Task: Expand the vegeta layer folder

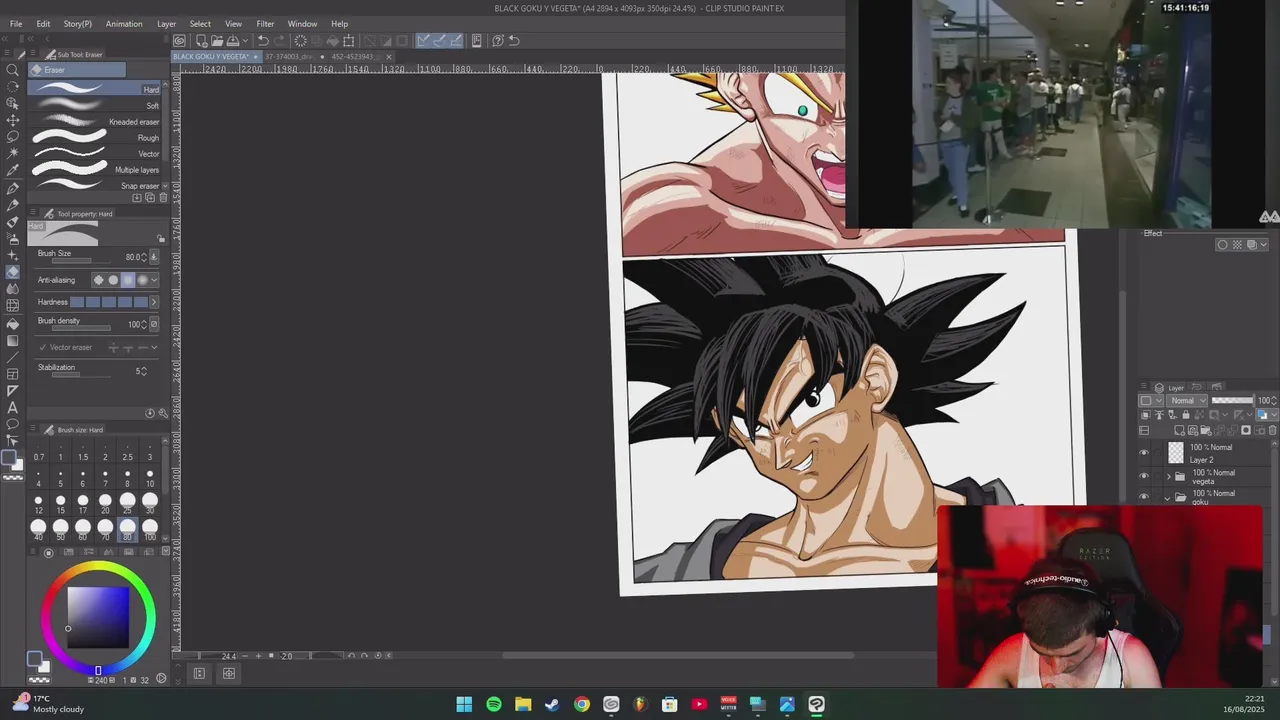Action: tap(1168, 477)
